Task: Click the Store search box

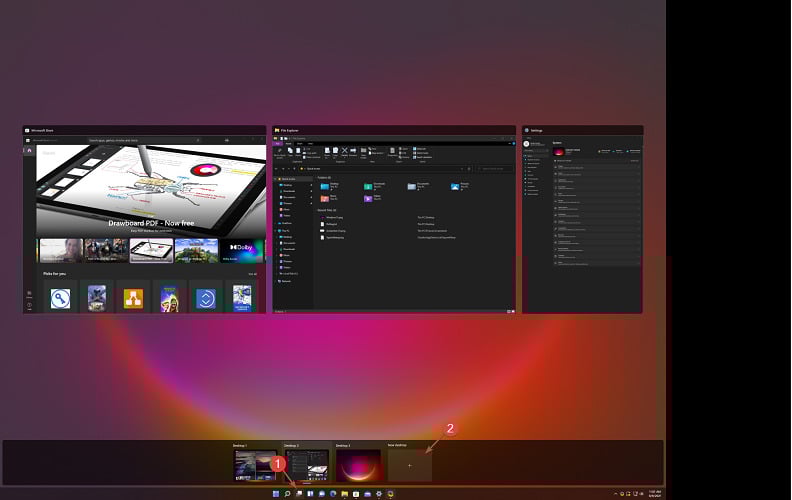Action: pyautogui.click(x=144, y=140)
